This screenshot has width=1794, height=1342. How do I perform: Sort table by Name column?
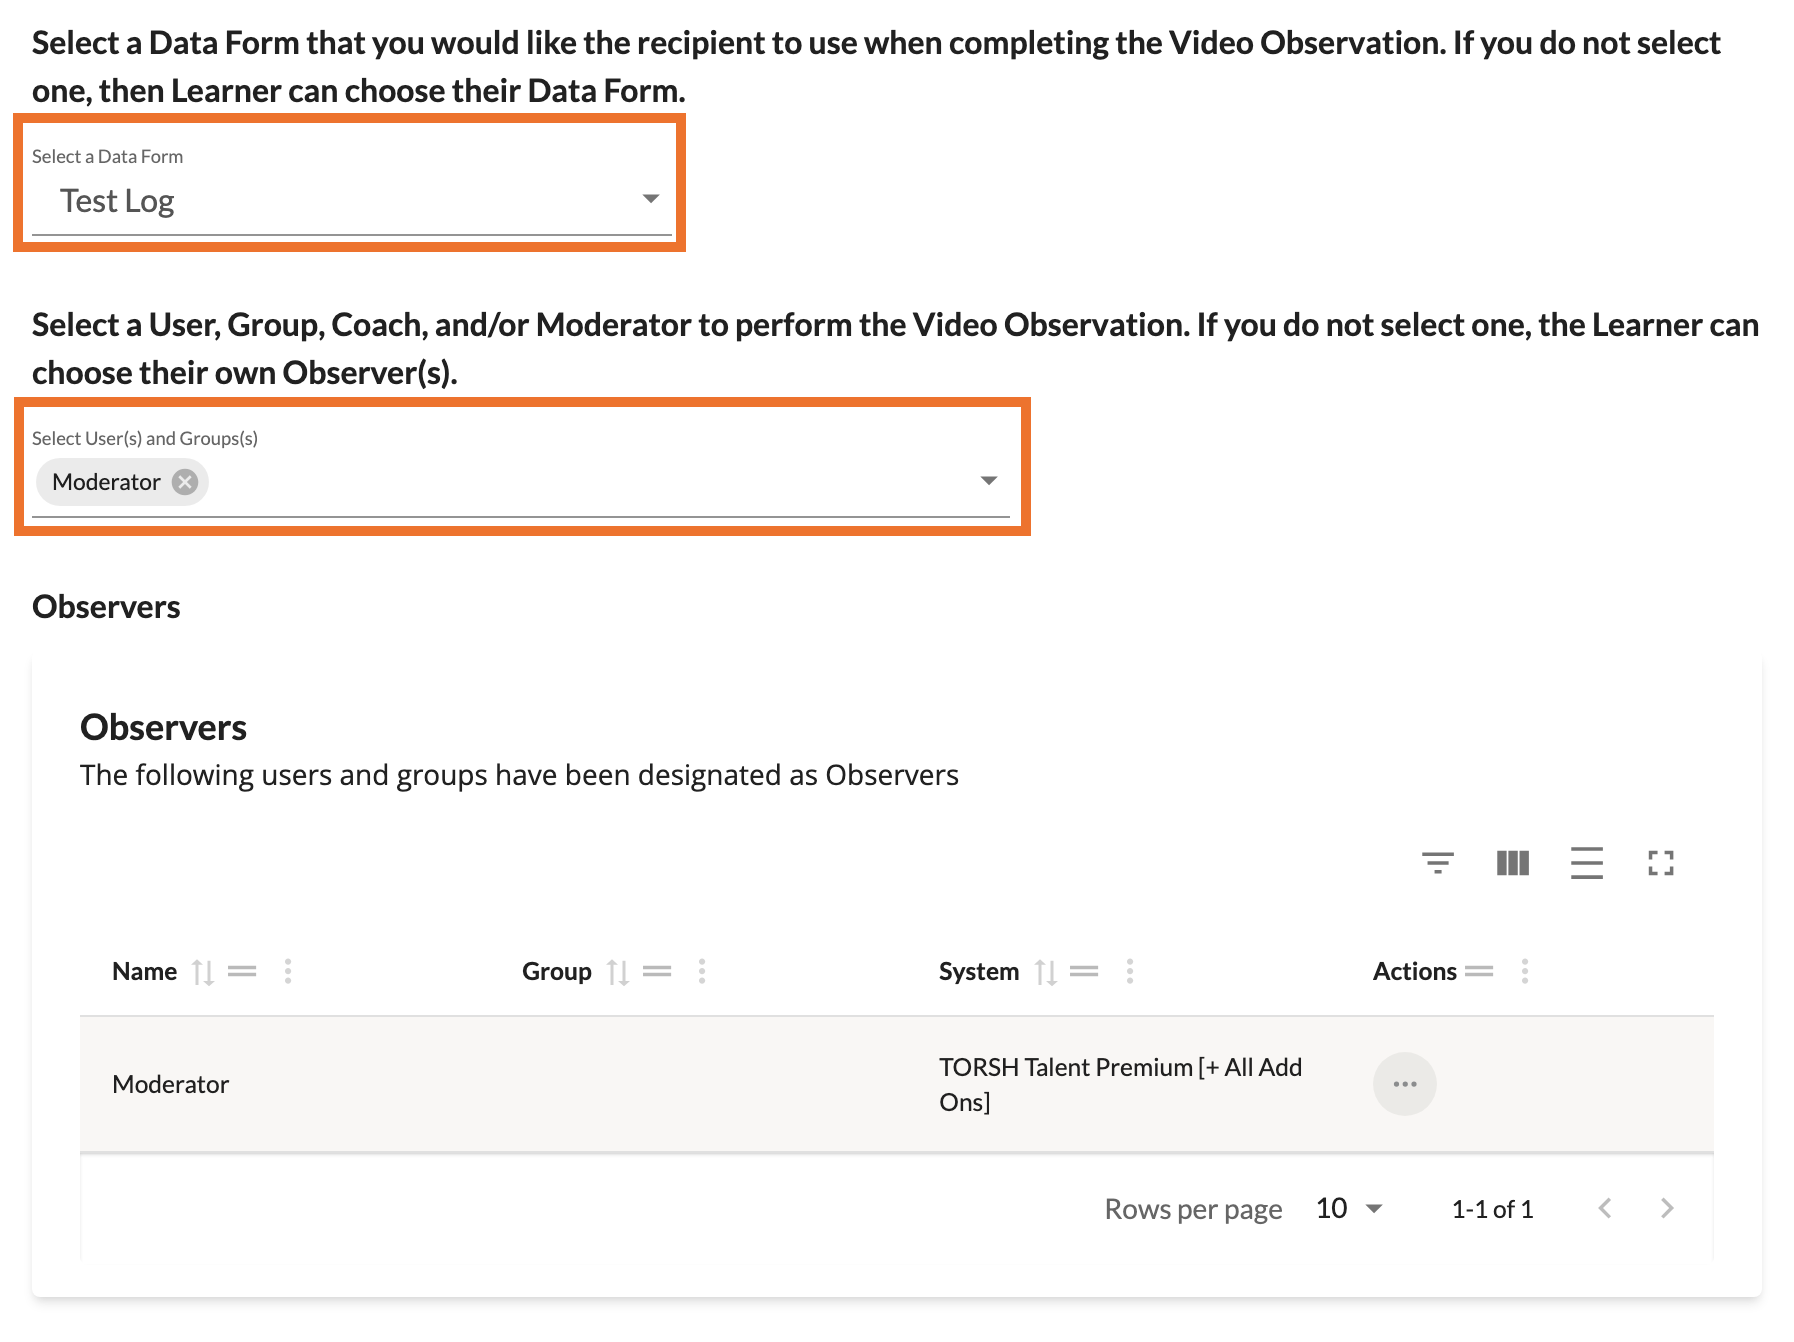tap(203, 972)
